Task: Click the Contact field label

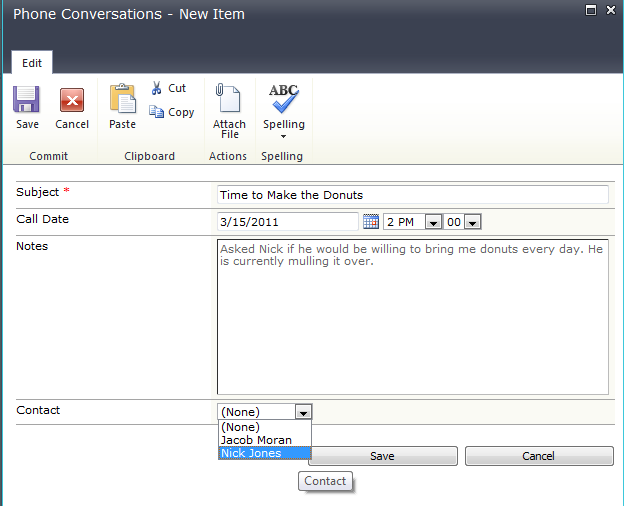Action: [38, 410]
